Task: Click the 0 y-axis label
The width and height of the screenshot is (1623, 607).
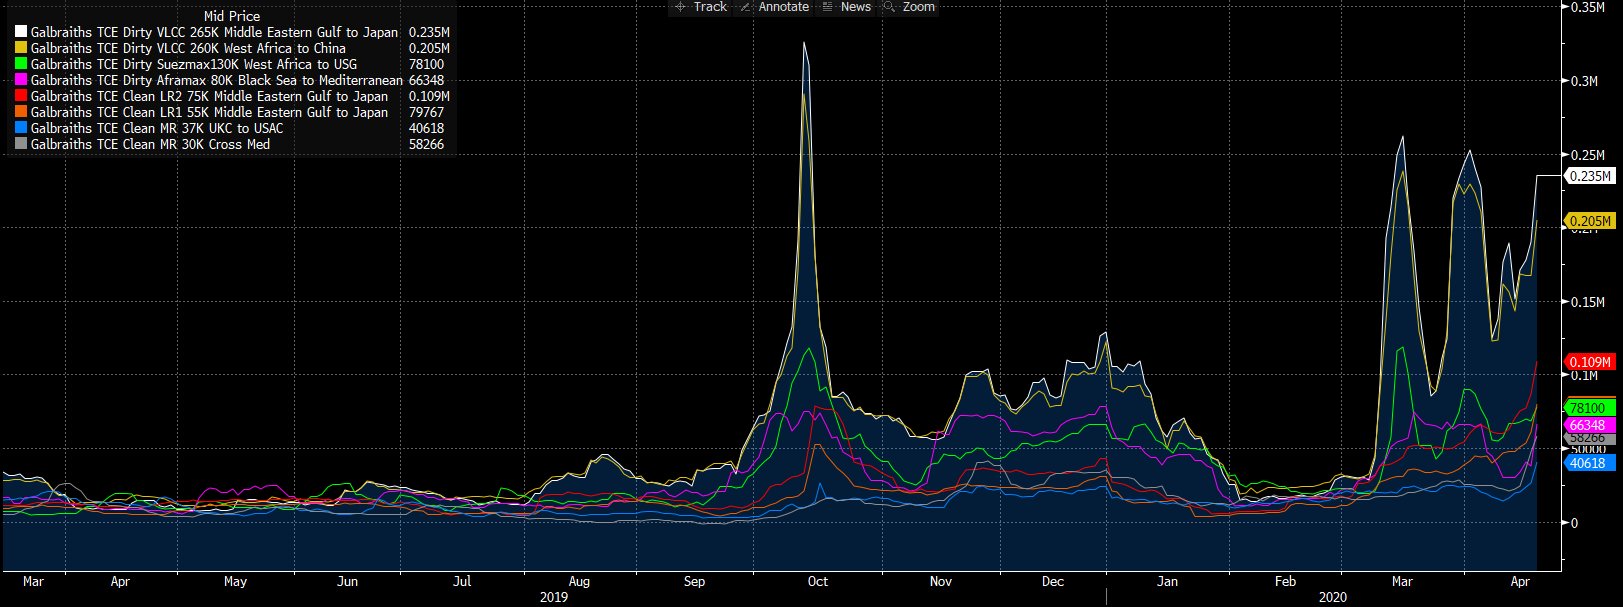Action: point(1575,523)
